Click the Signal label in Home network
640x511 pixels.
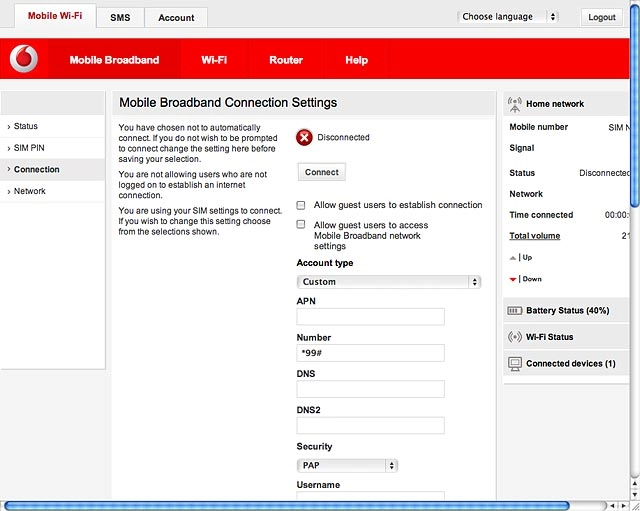click(x=522, y=148)
